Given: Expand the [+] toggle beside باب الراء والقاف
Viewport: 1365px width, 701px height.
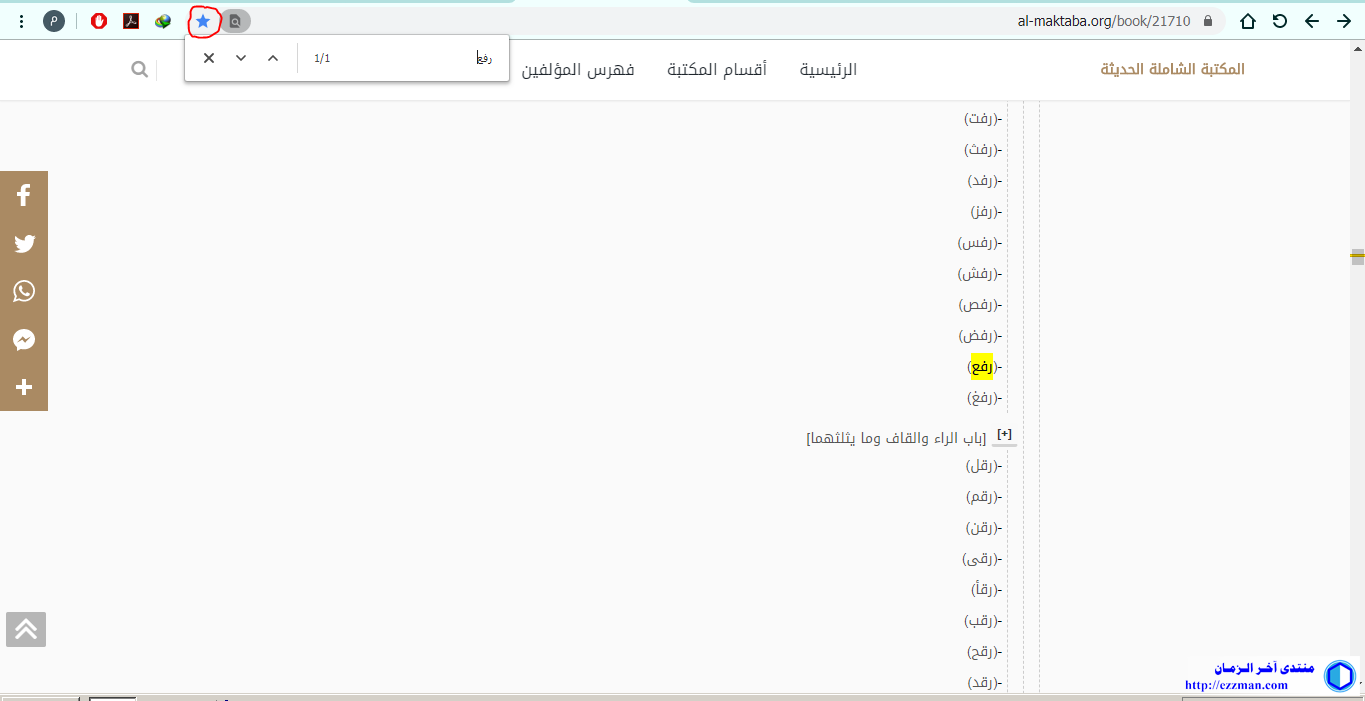Looking at the screenshot, I should pos(1005,434).
